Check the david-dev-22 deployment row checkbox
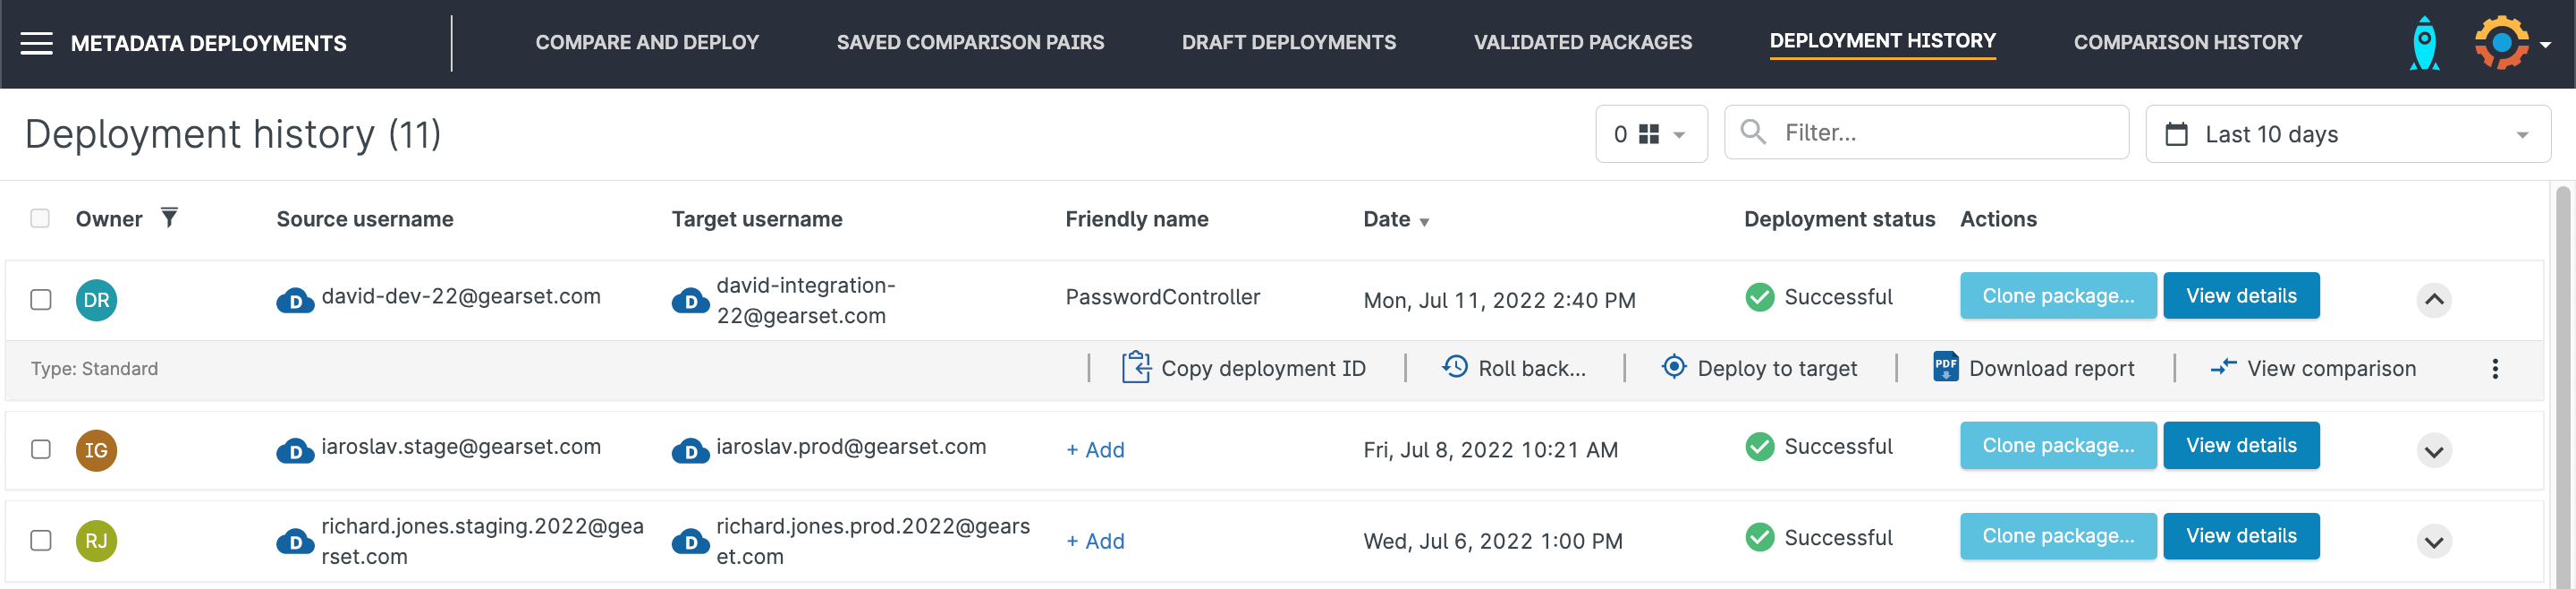Viewport: 2576px width, 589px height. pos(41,300)
